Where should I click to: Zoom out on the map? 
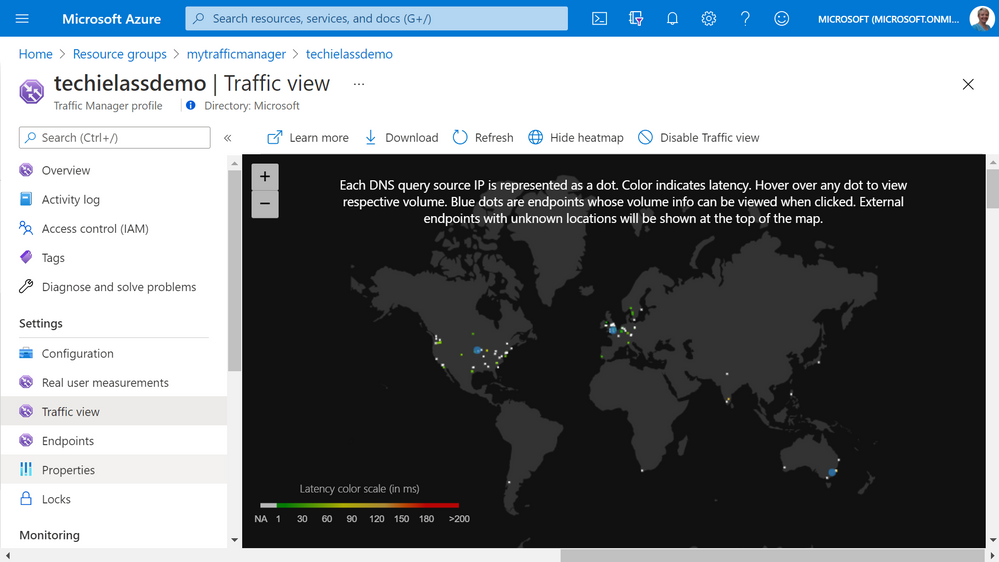tap(265, 204)
